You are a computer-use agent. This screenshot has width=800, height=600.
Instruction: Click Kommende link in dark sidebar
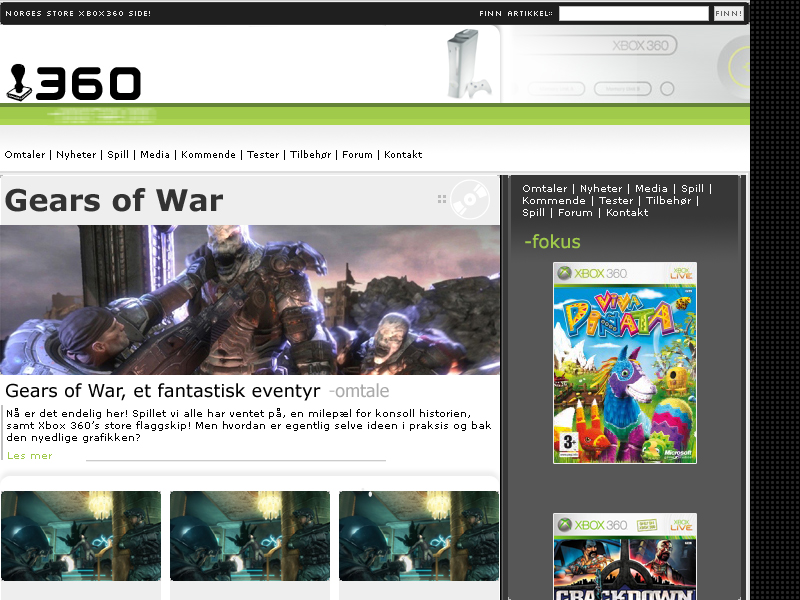point(554,201)
